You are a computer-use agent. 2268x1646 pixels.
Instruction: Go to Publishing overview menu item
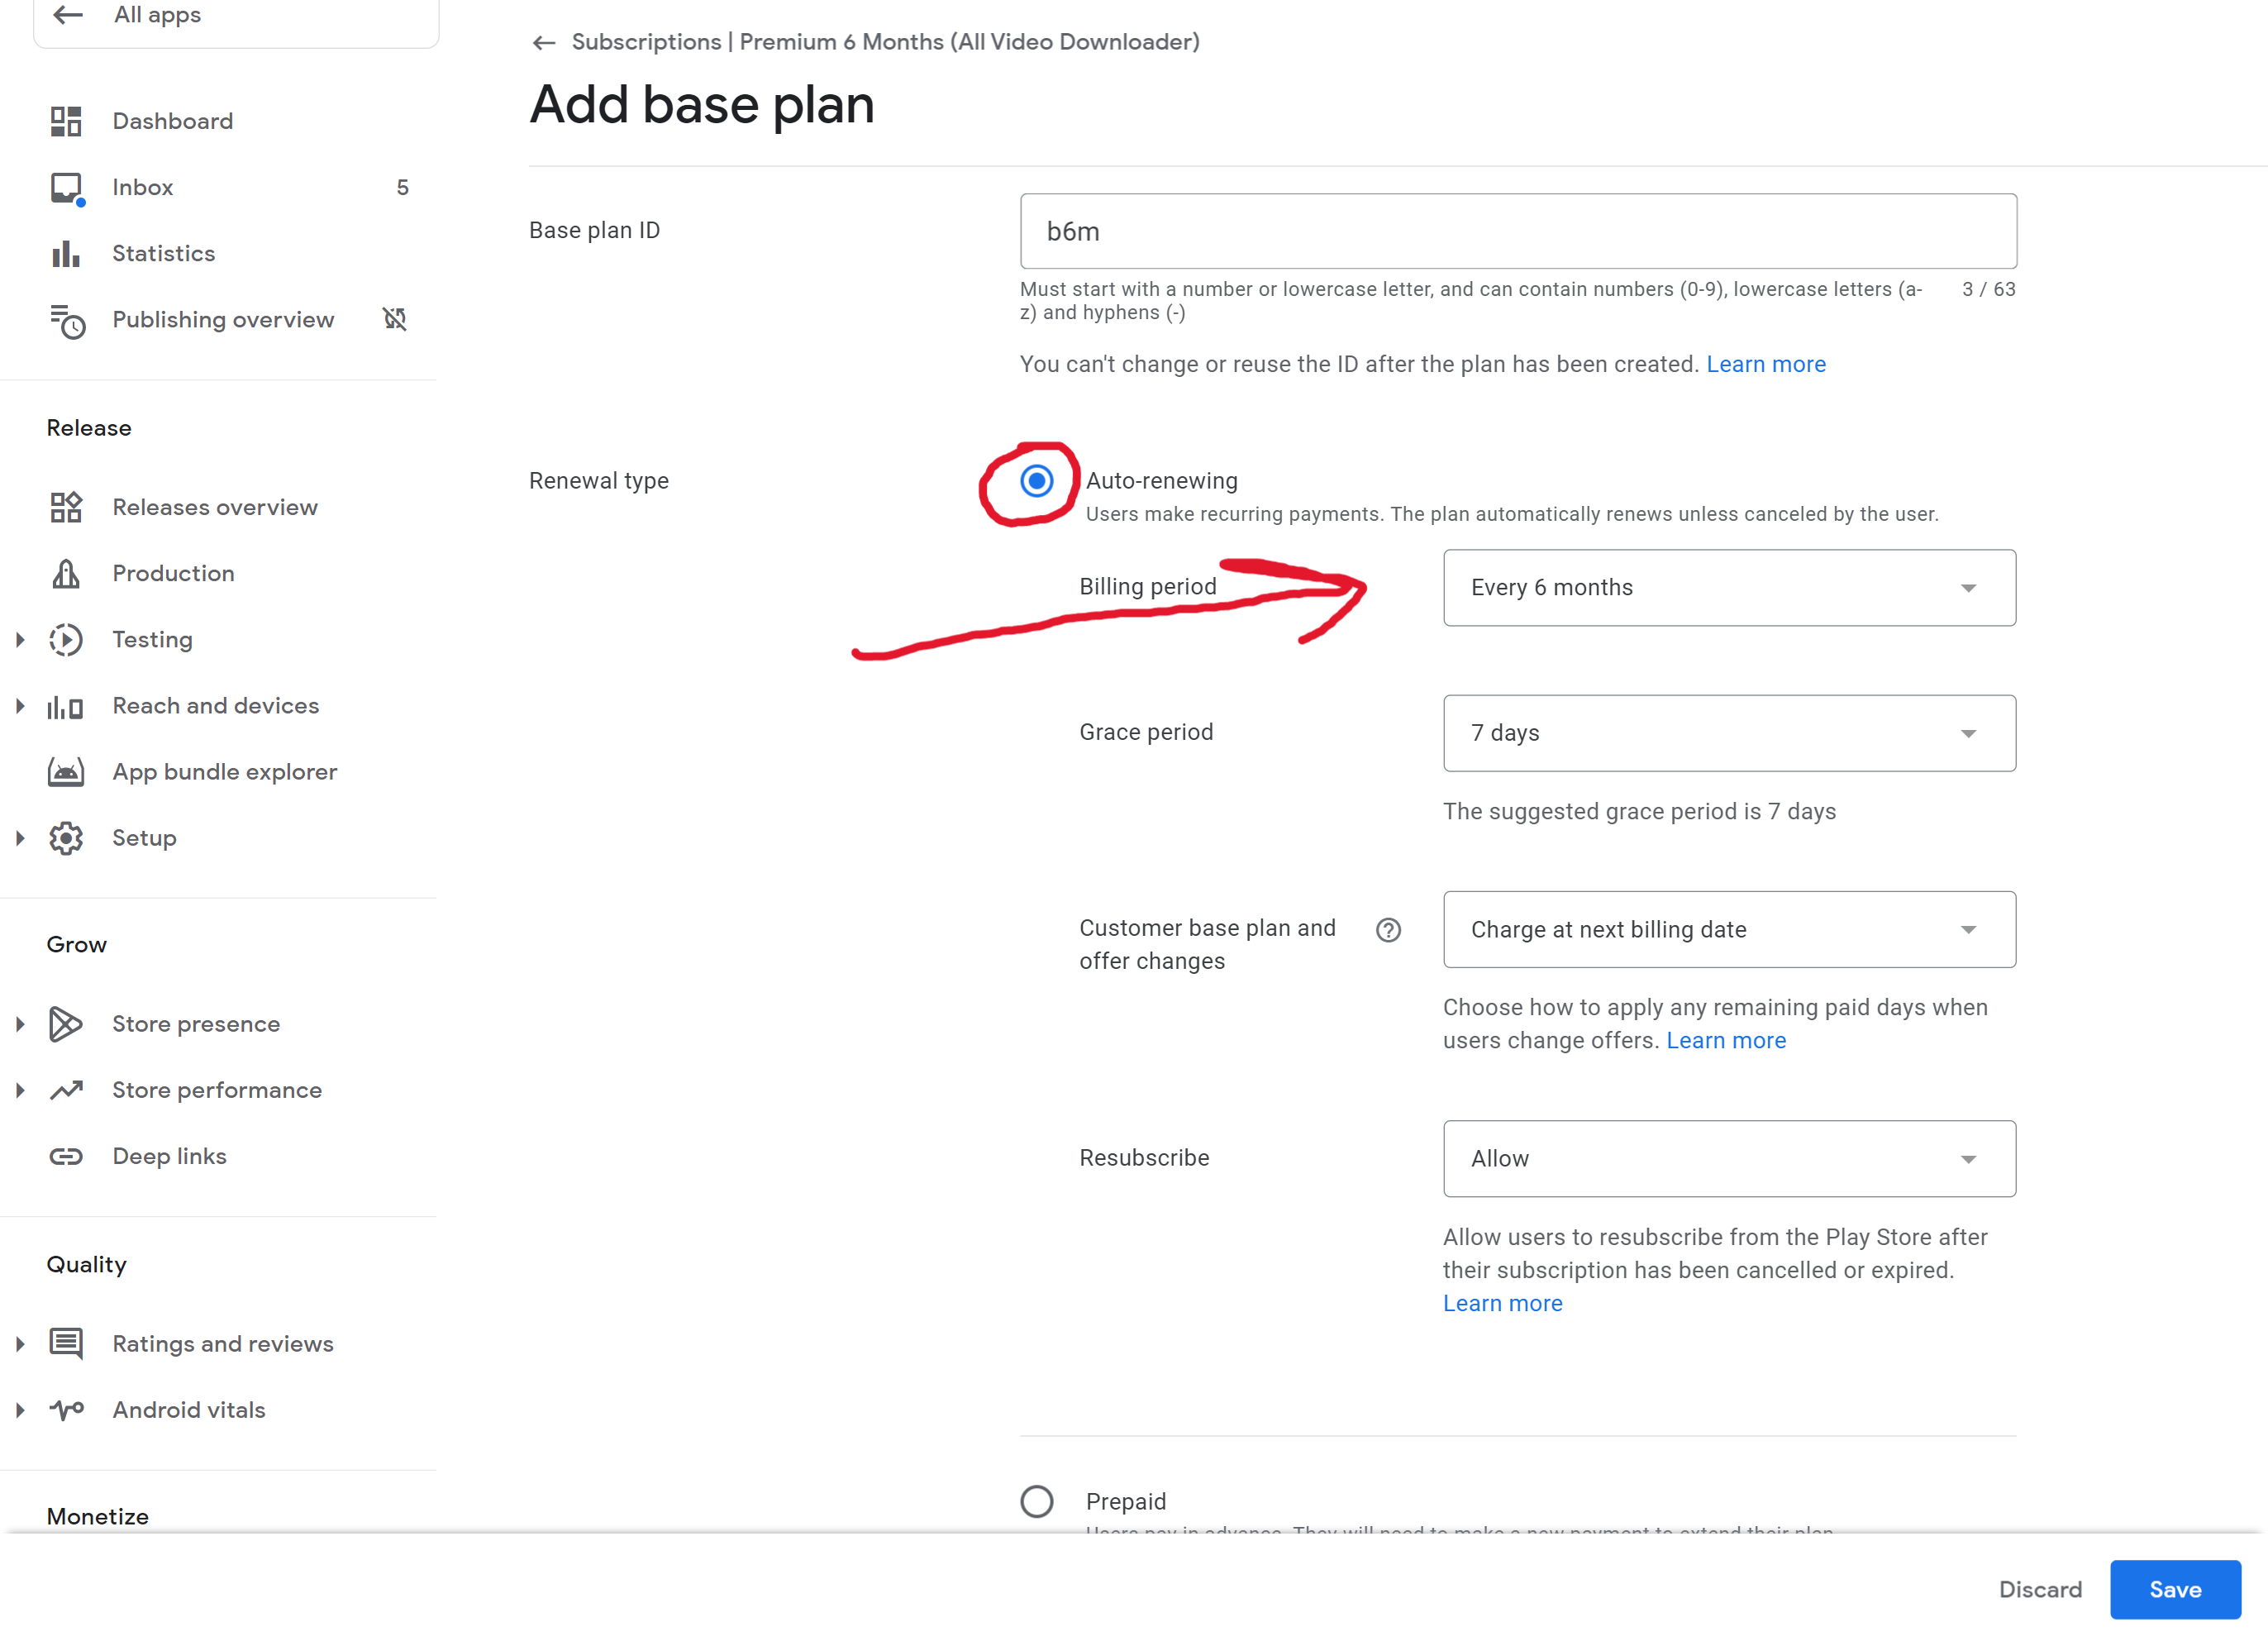point(223,320)
